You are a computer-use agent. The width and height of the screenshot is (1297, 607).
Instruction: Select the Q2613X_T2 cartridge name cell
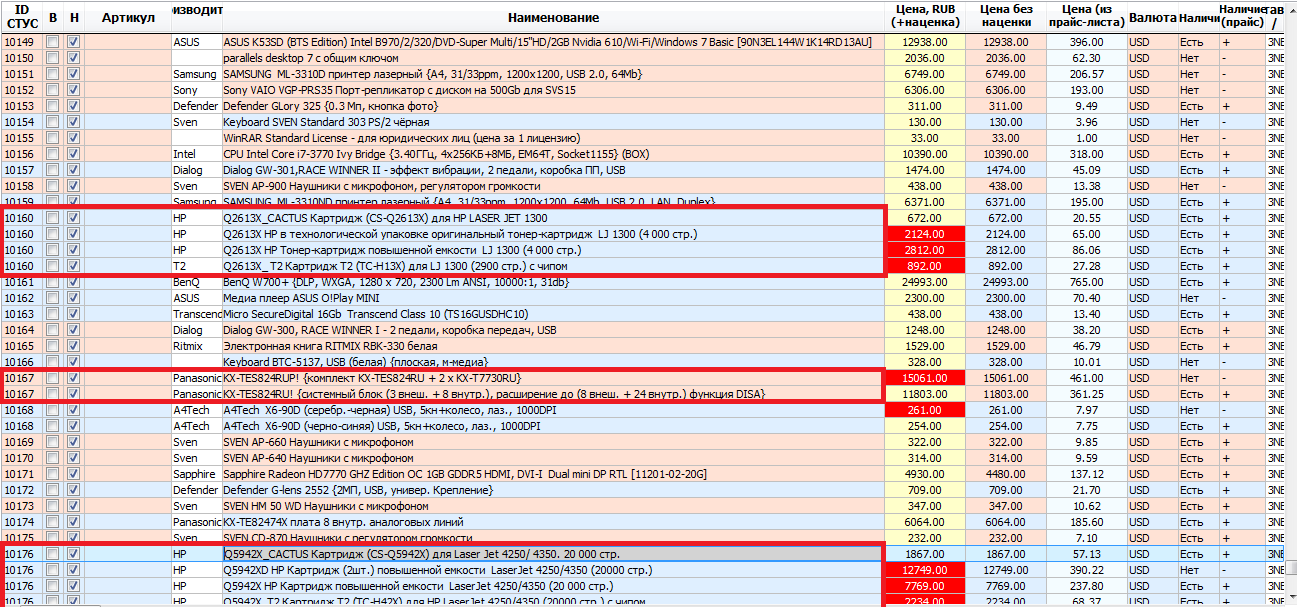pyautogui.click(x=553, y=266)
